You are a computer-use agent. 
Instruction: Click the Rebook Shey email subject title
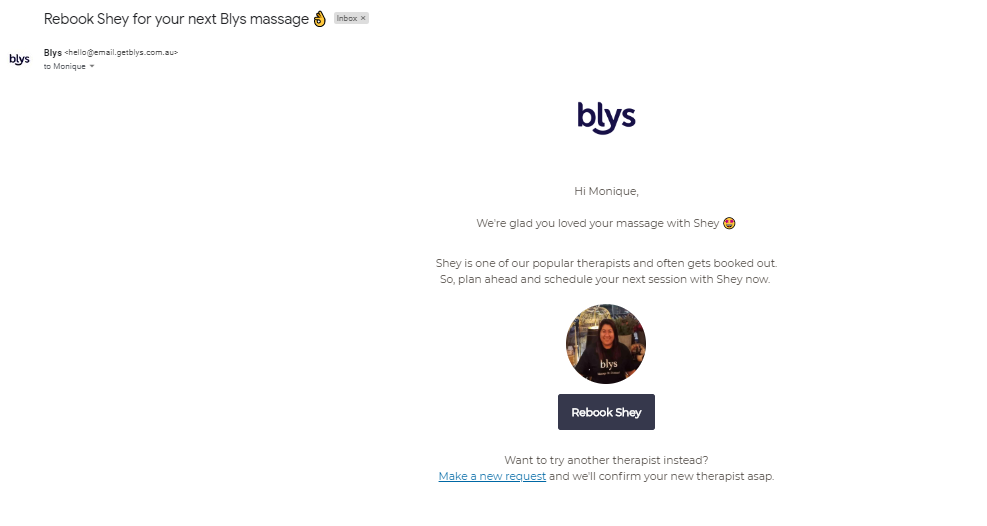(176, 19)
